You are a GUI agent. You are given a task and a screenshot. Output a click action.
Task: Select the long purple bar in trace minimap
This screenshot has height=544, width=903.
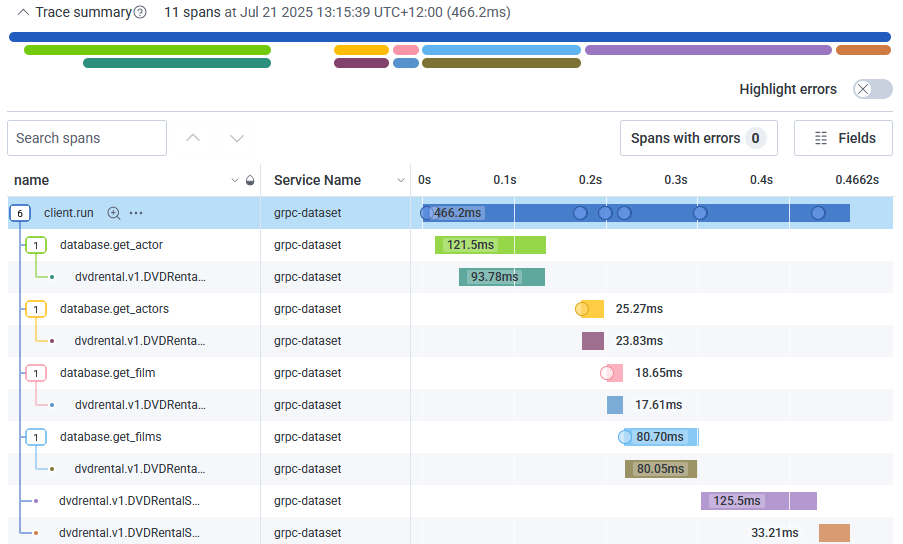point(708,50)
